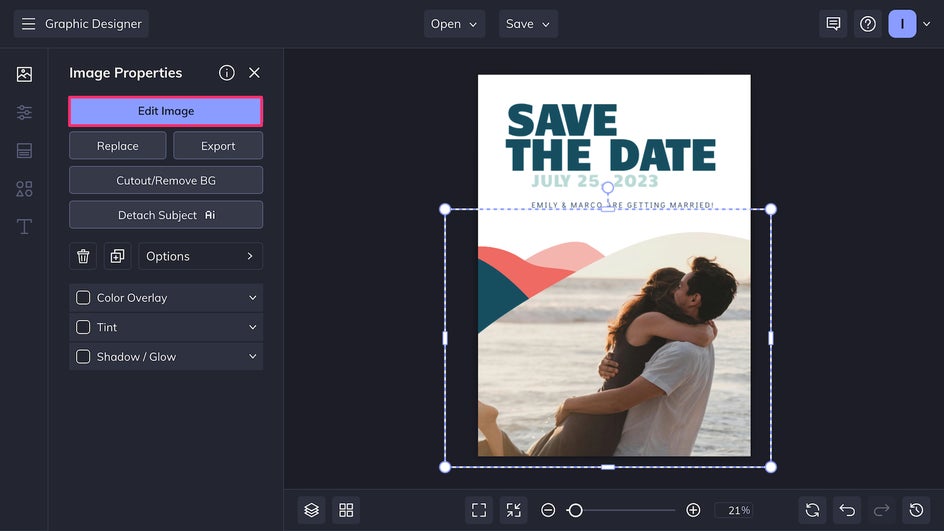Click the zoom slider handle
944x531 pixels.
click(x=575, y=510)
